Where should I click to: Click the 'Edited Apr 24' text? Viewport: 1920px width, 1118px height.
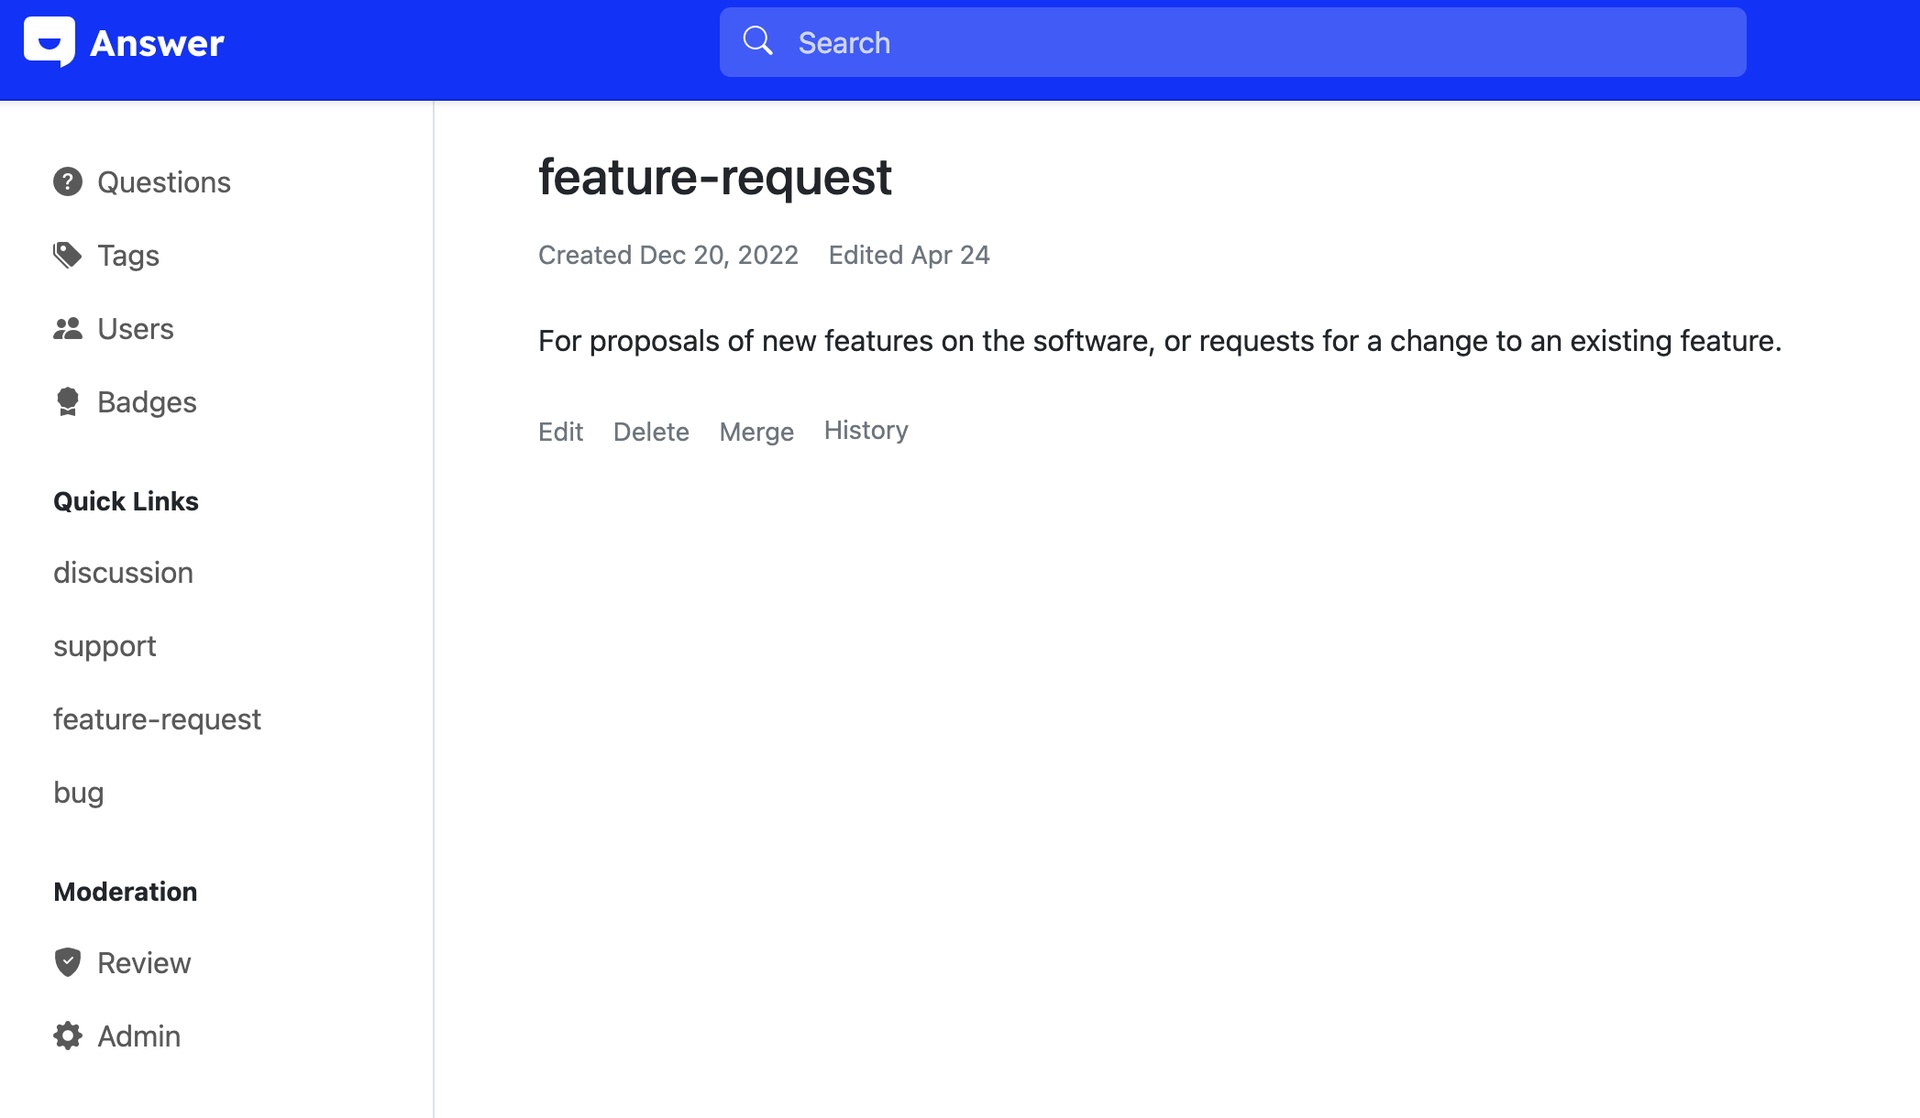pyautogui.click(x=909, y=255)
